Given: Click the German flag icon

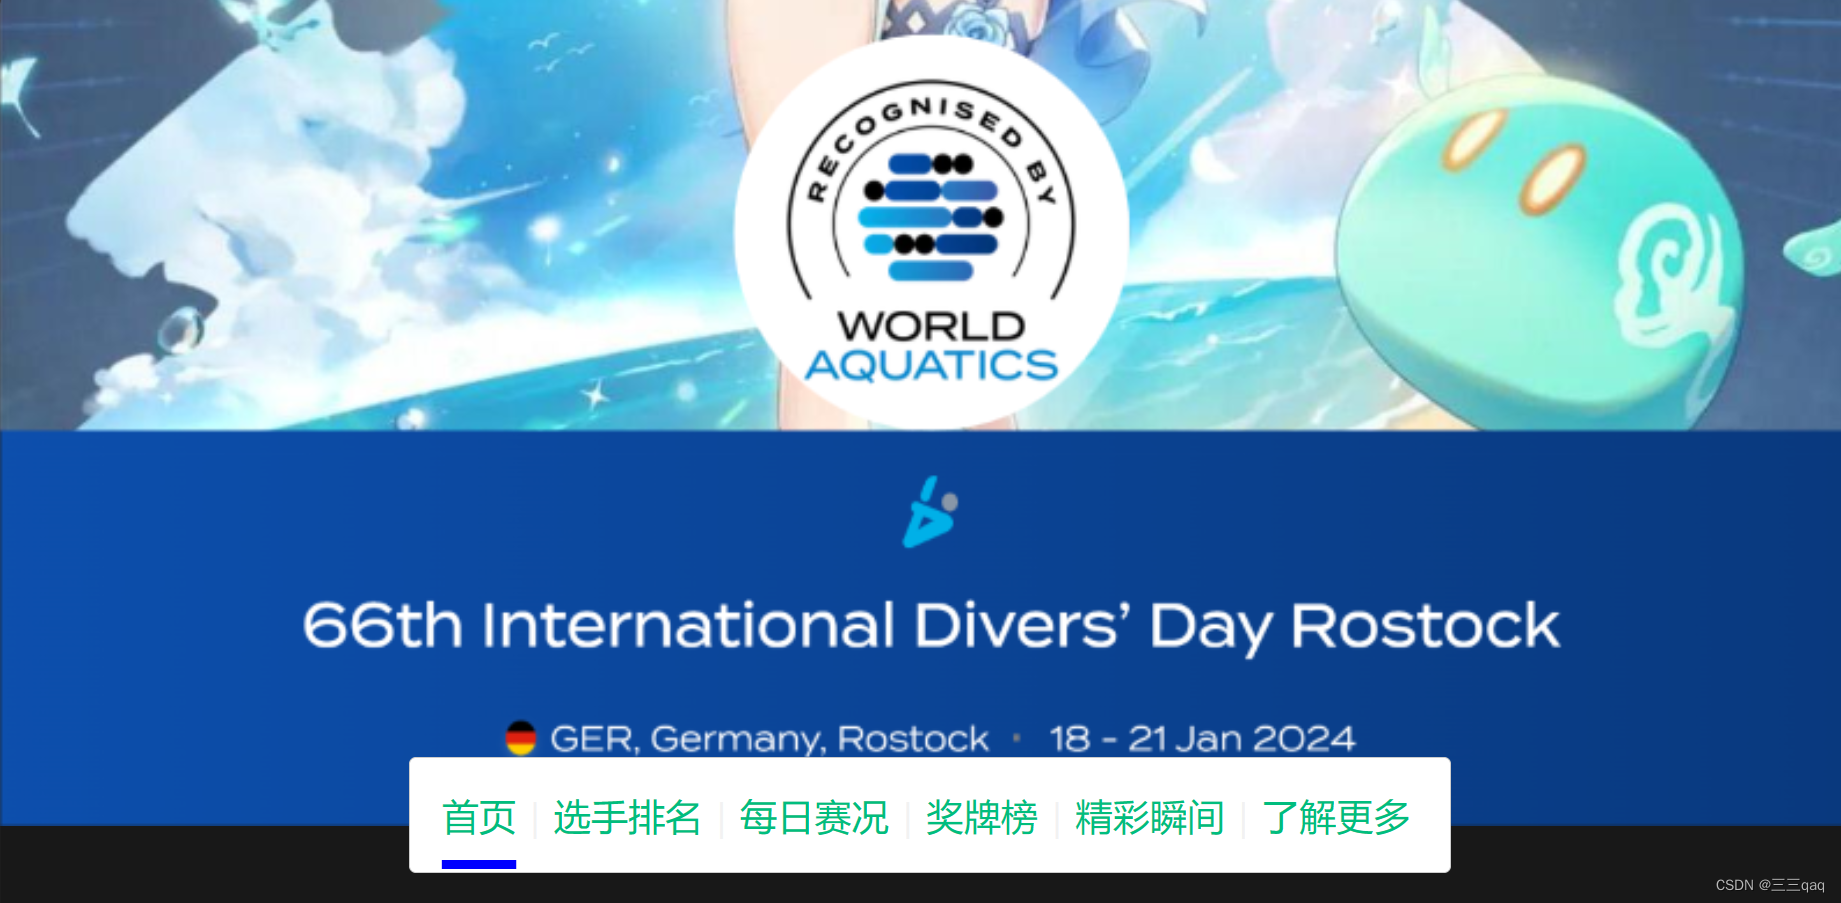Looking at the screenshot, I should tap(521, 738).
